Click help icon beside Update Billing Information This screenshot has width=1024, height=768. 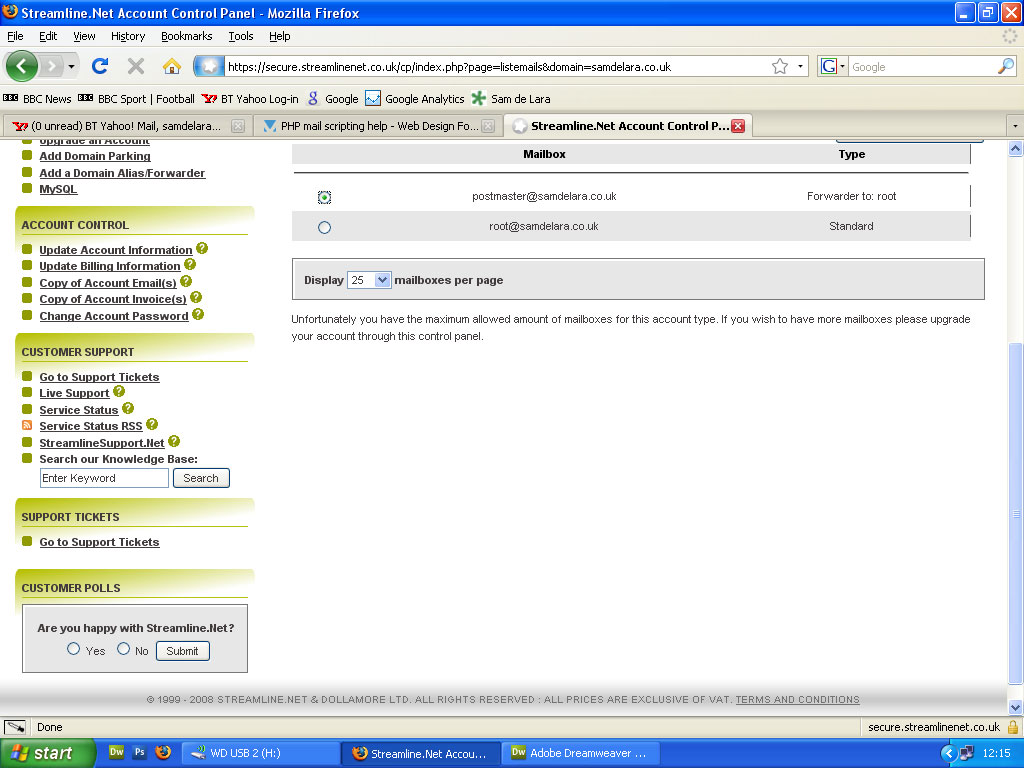(190, 264)
